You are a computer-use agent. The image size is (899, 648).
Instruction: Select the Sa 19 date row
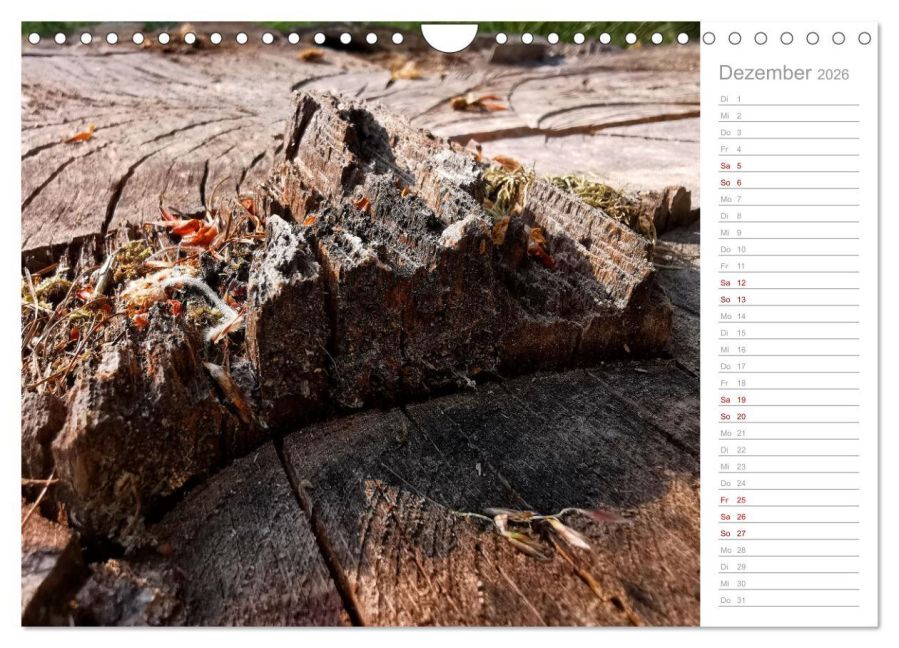789,399
